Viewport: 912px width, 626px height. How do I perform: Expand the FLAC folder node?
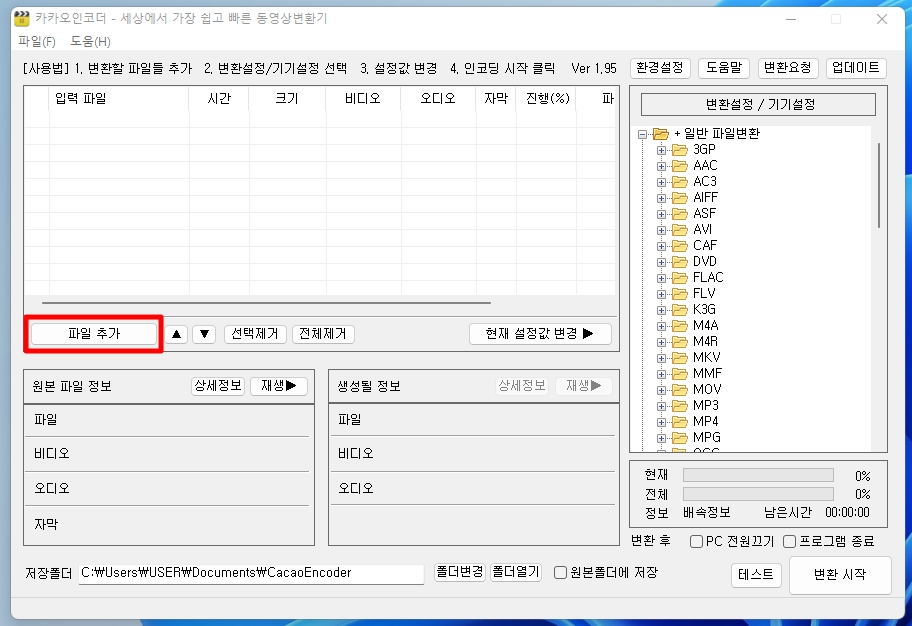coord(661,278)
